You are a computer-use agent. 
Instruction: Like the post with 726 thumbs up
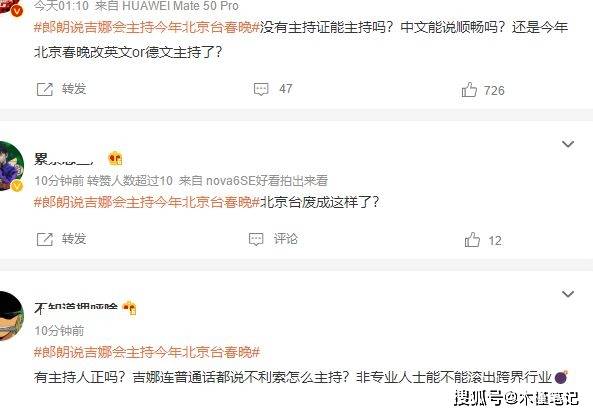coord(469,90)
